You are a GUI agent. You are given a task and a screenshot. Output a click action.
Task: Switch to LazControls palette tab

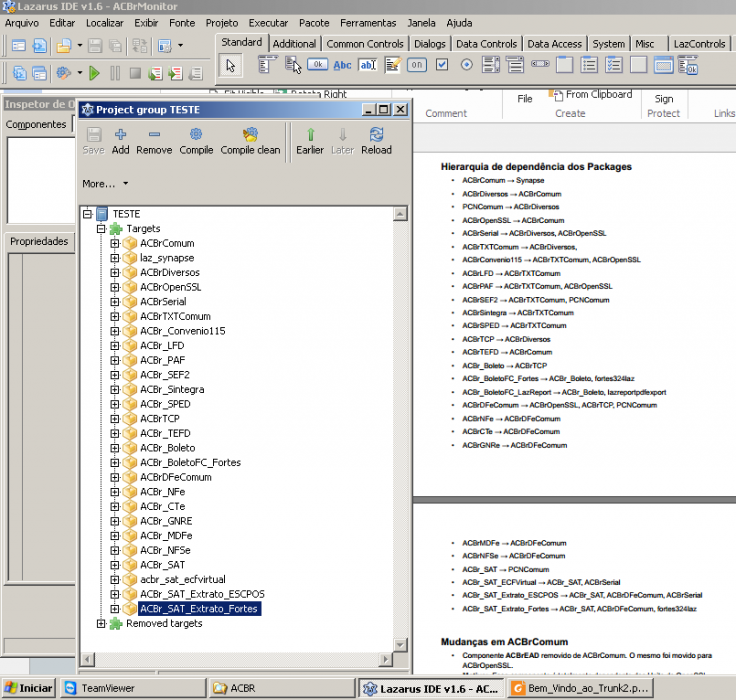click(x=699, y=44)
